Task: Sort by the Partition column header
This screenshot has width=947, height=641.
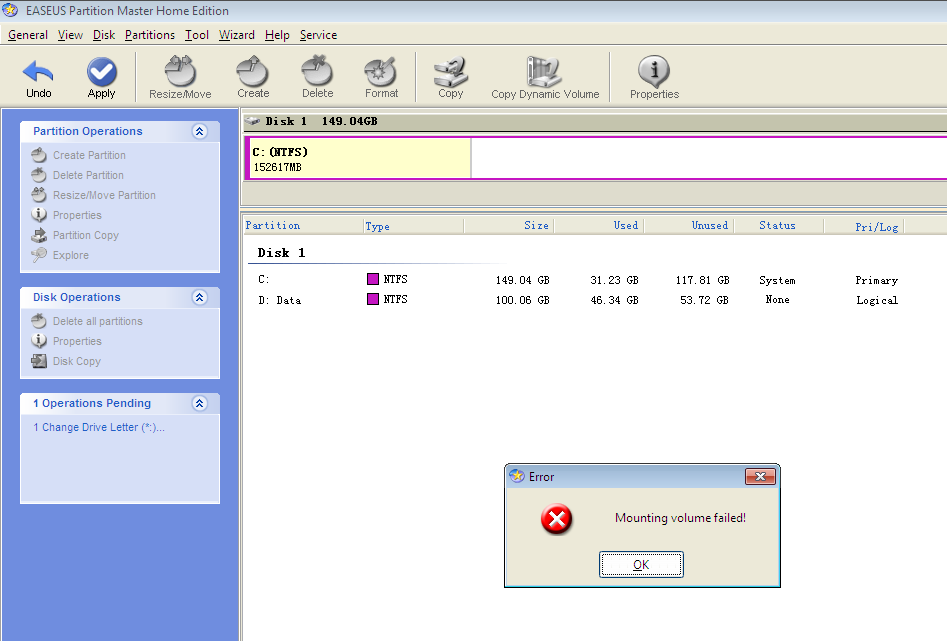Action: [272, 225]
